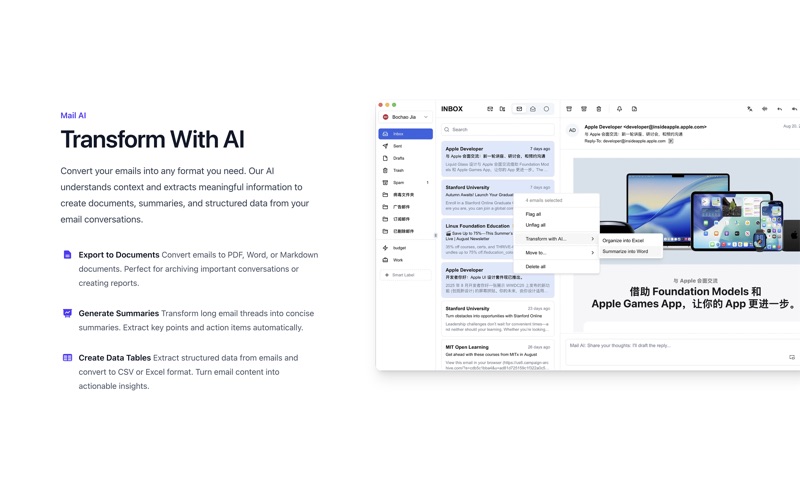
Task: Click the Export to Documents icon
Action: point(67,255)
